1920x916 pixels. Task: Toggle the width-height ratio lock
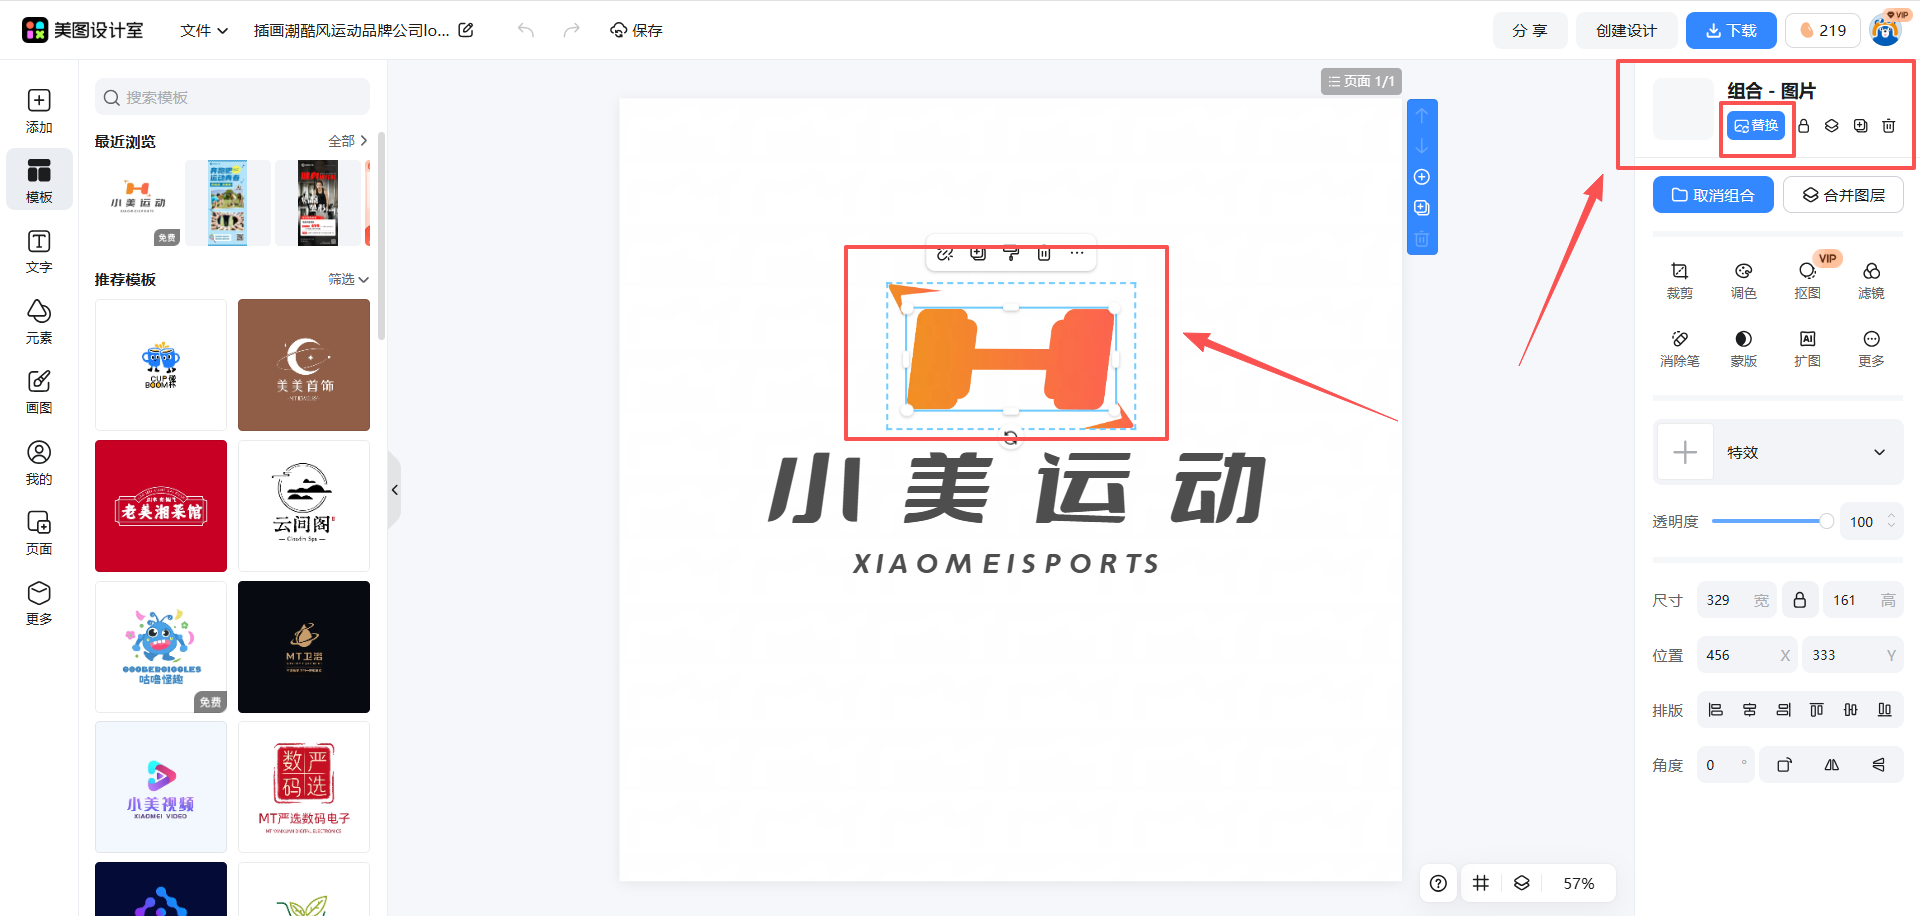tap(1800, 599)
